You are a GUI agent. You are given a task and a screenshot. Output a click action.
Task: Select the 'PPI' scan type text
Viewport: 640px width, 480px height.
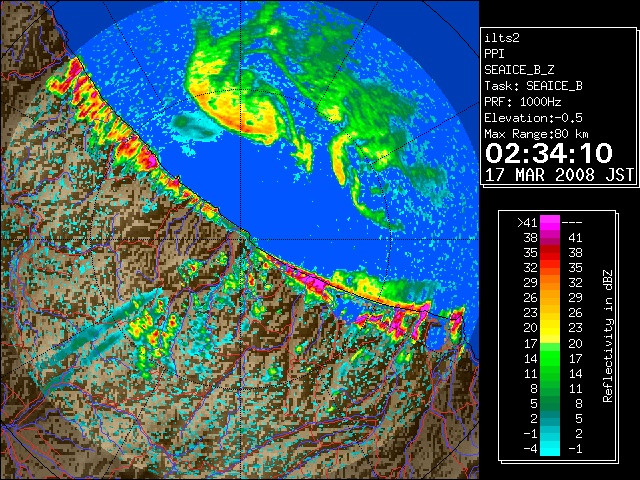click(494, 54)
